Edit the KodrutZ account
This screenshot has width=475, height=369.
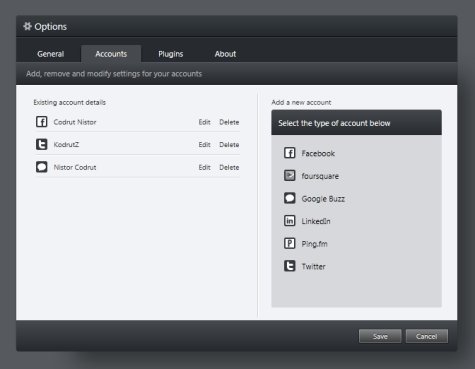(204, 145)
